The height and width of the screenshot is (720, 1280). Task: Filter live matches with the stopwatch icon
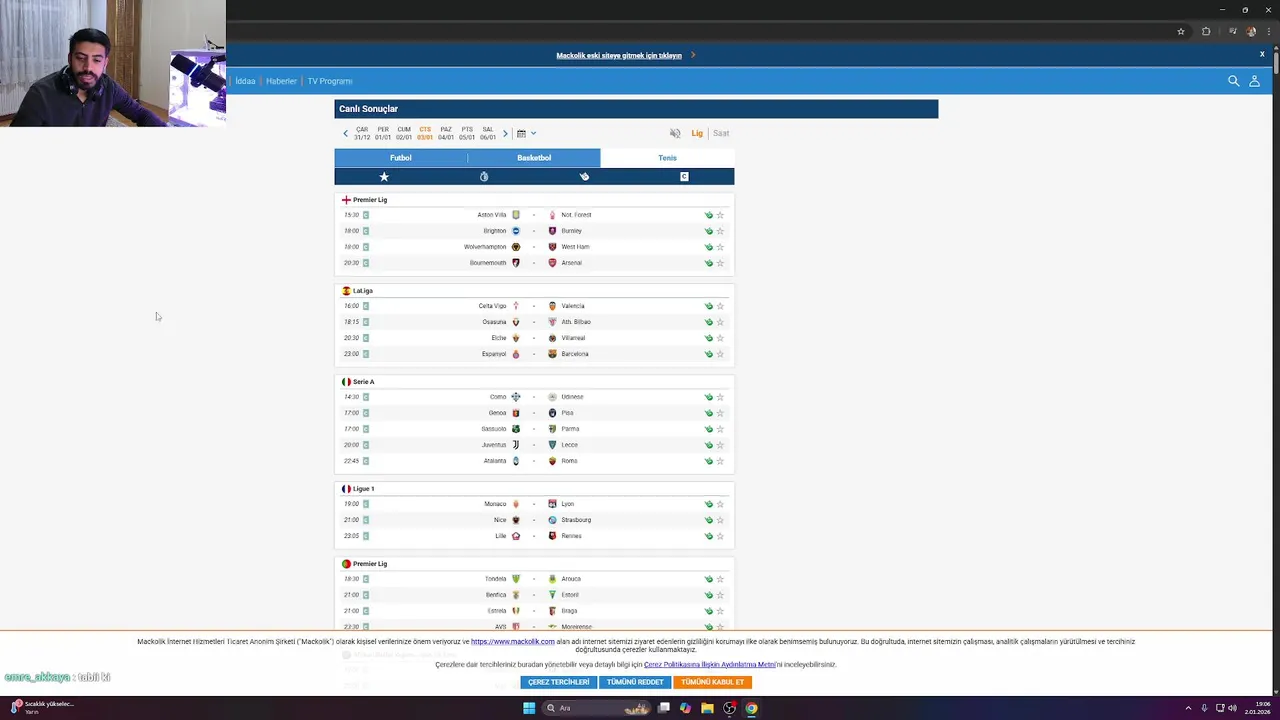[484, 176]
